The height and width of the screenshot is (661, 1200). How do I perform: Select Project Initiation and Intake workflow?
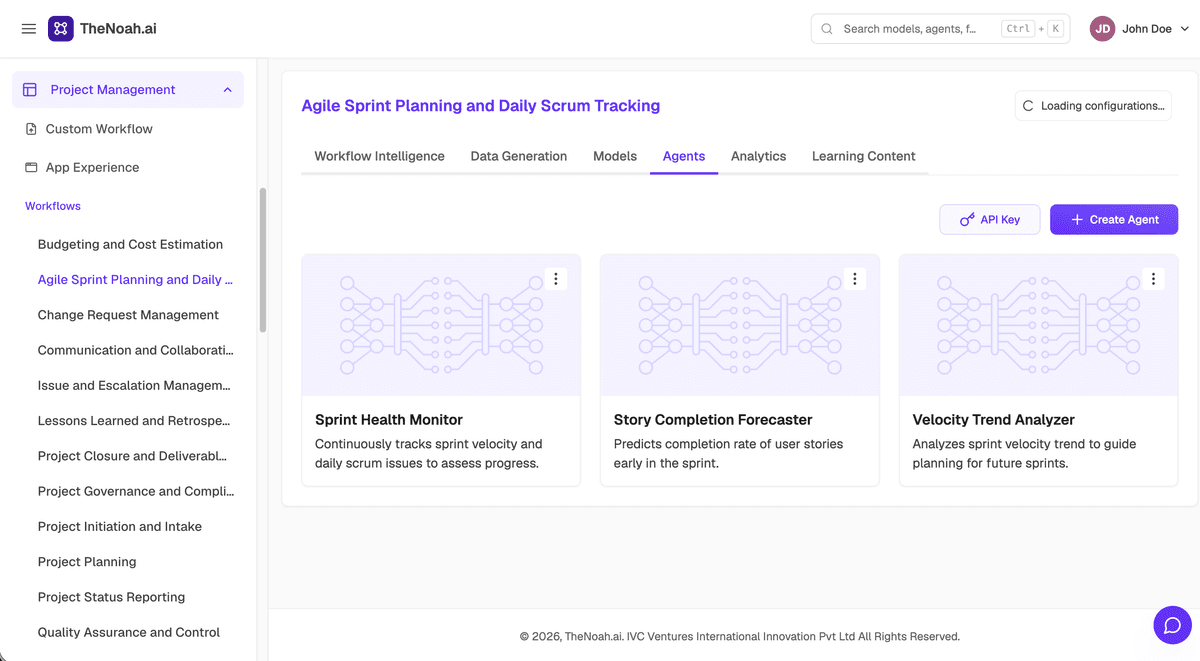point(120,526)
